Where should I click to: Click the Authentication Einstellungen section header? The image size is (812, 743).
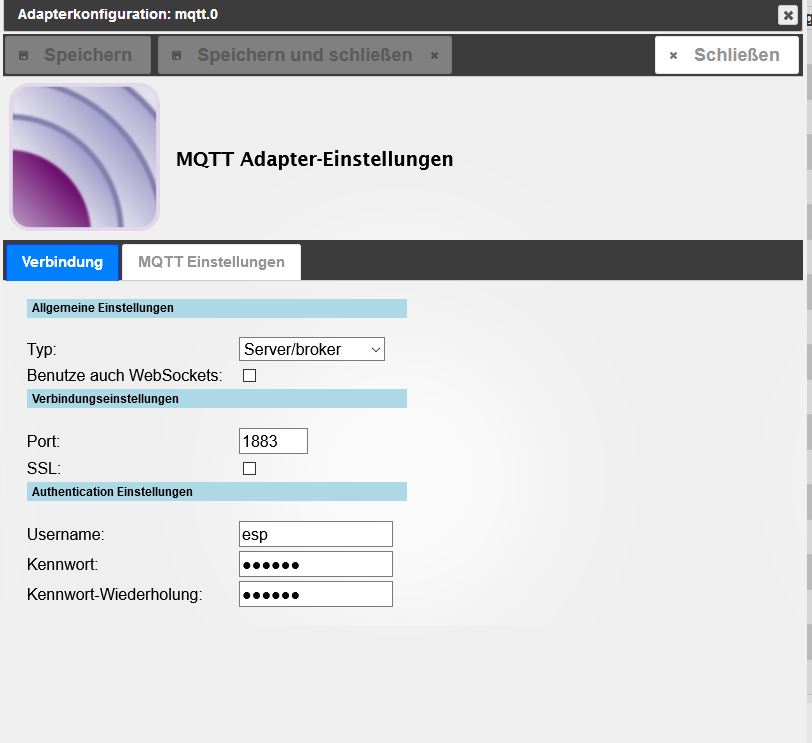[x=216, y=491]
